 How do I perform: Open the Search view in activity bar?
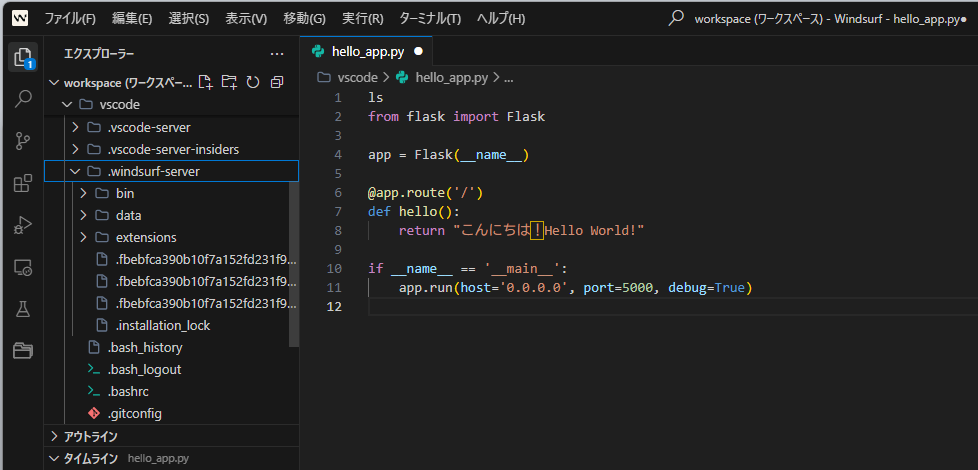pyautogui.click(x=23, y=98)
